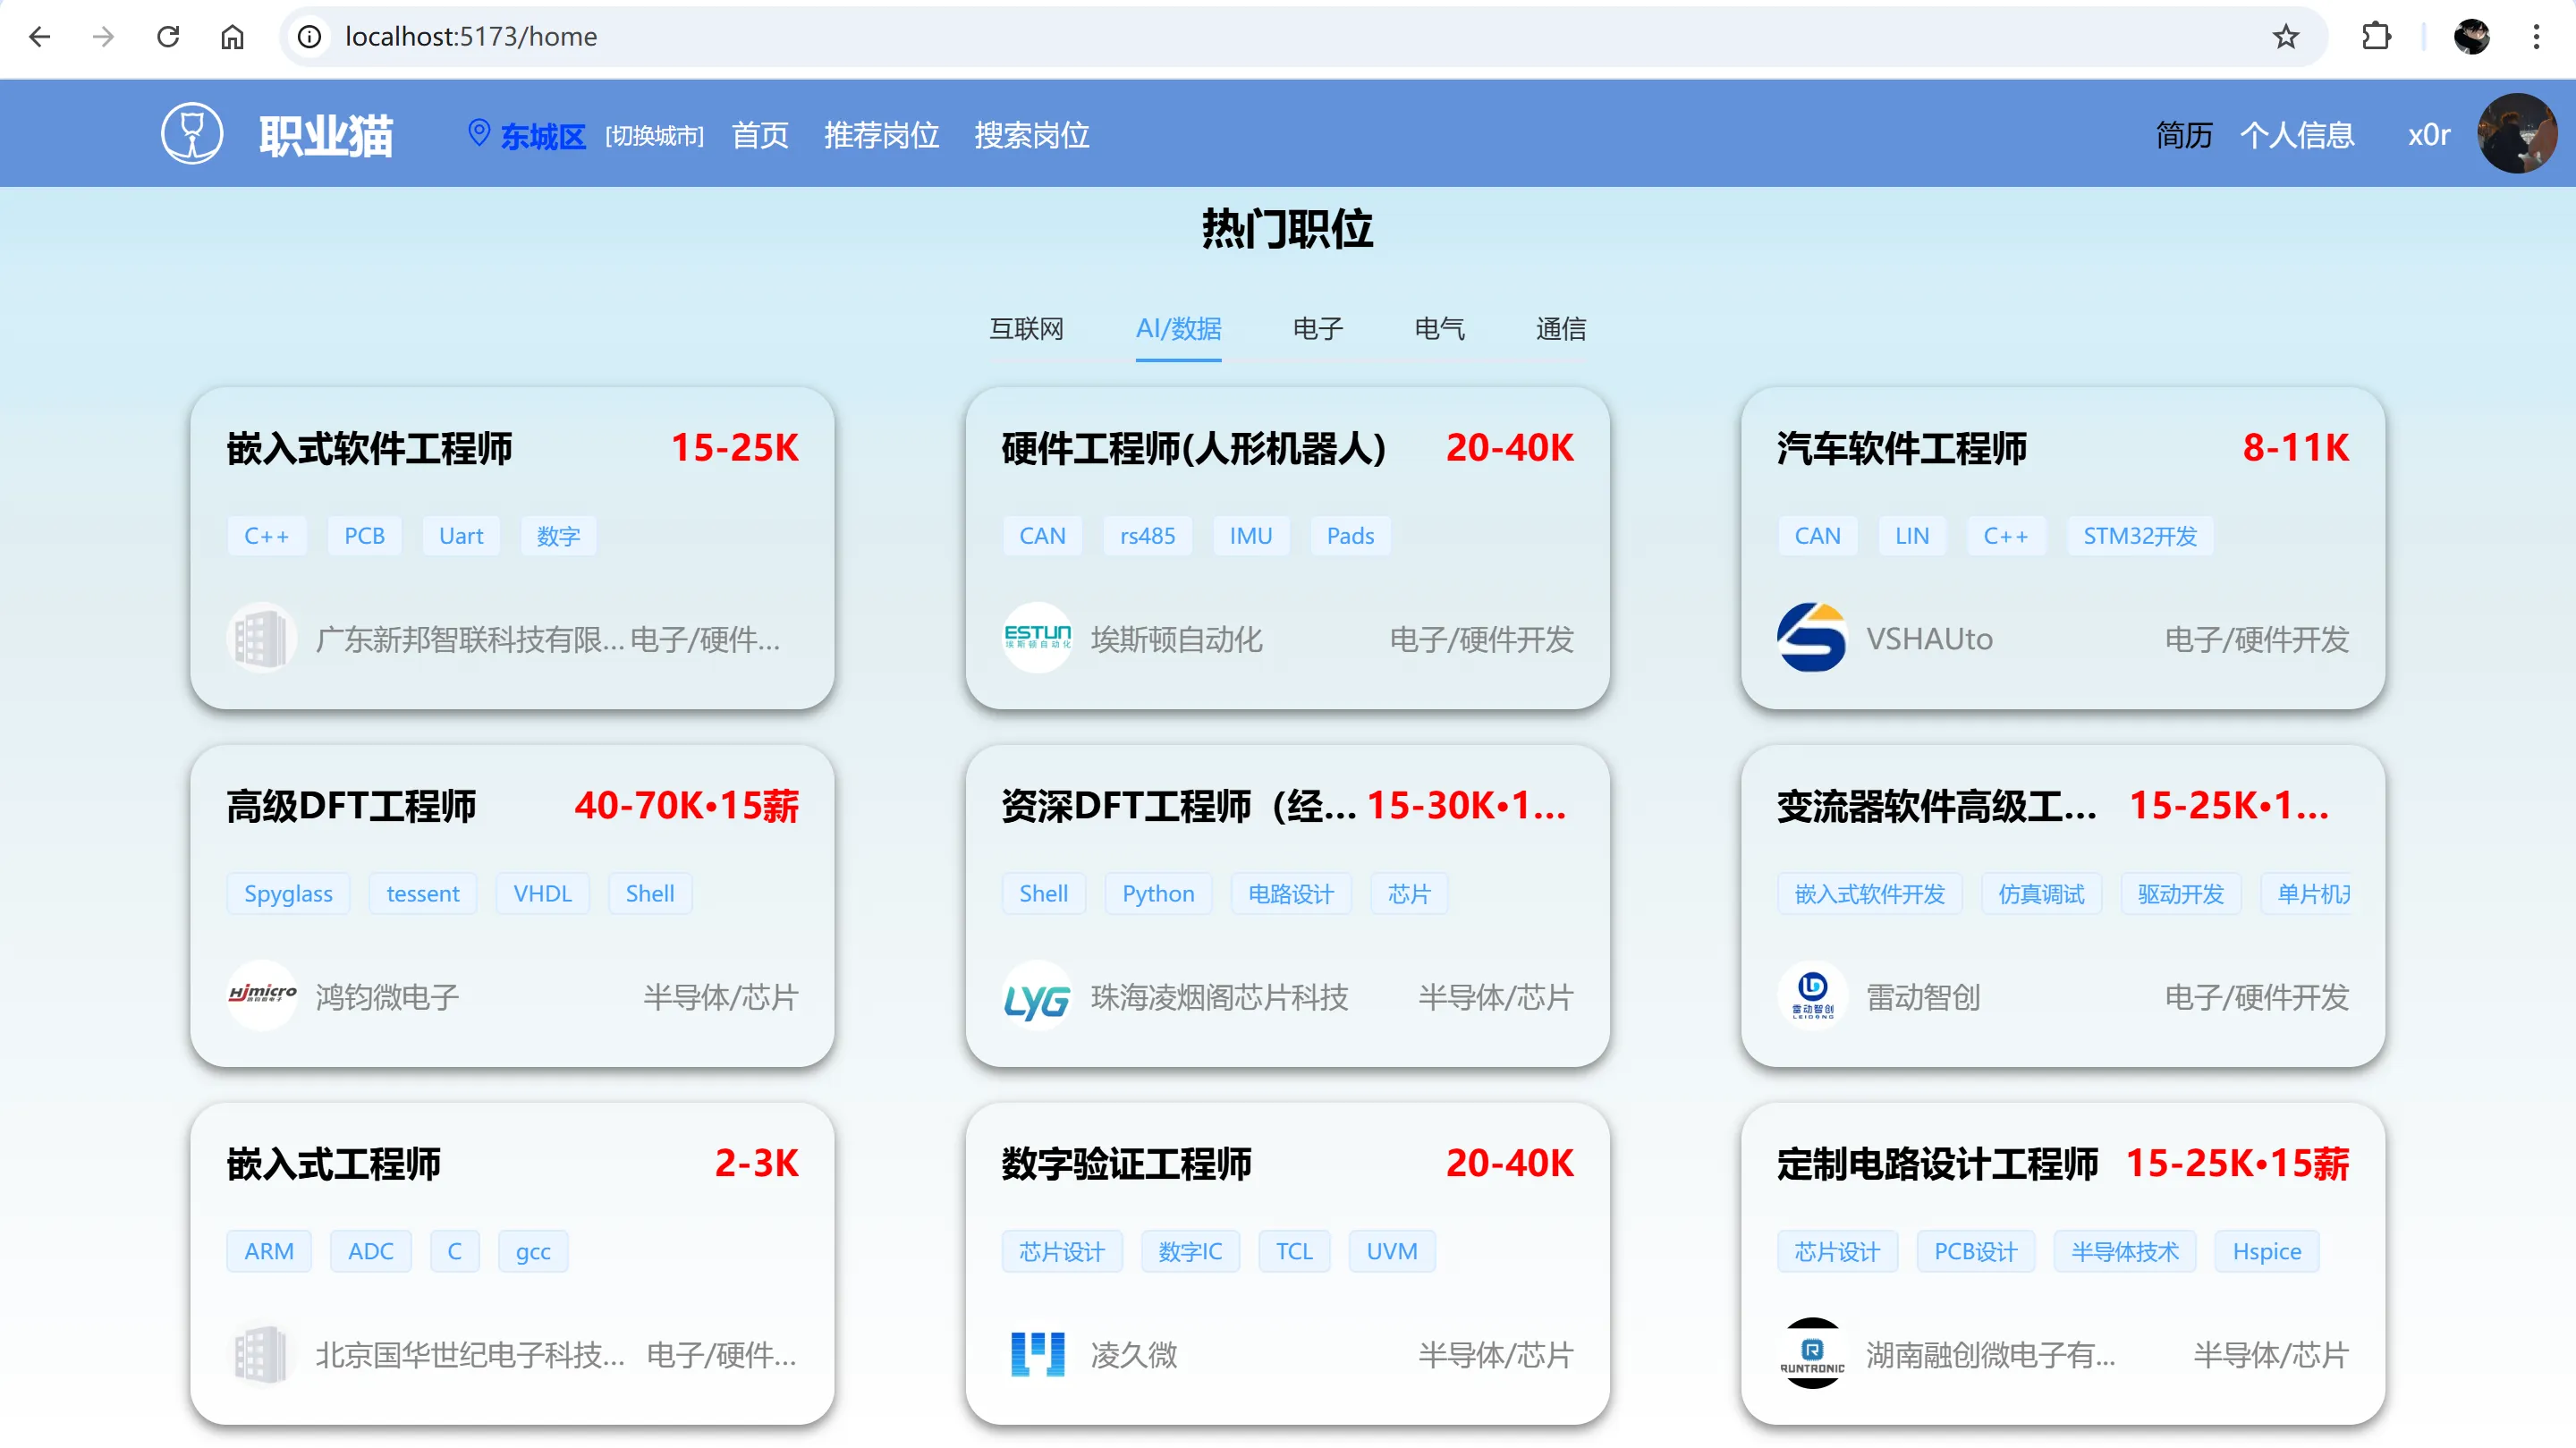Click the ESTUN company logo
The image size is (2576, 1448).
coord(1037,637)
